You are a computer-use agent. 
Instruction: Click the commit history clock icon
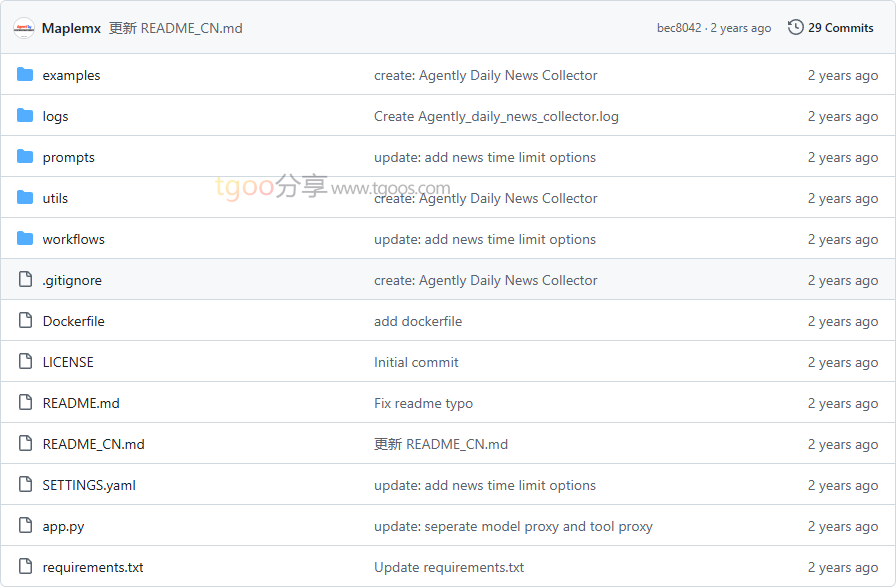pyautogui.click(x=796, y=27)
